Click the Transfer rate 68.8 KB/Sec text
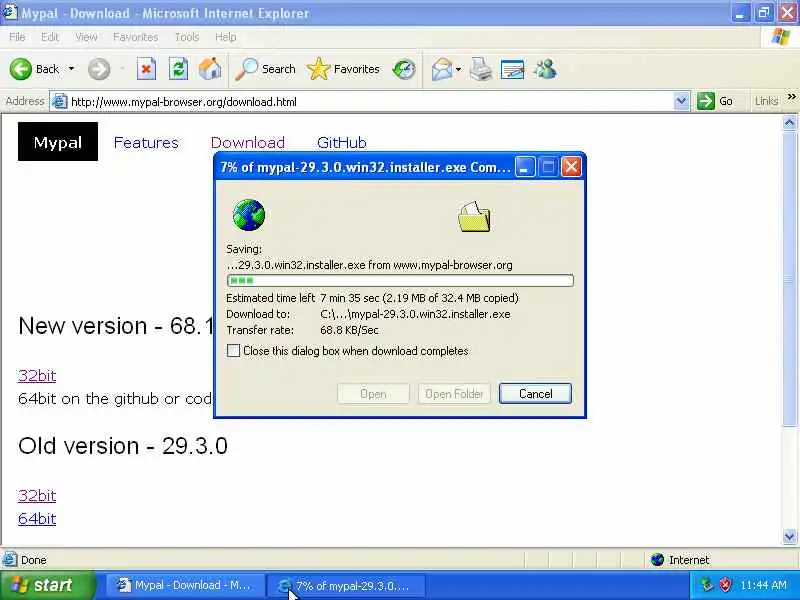 tap(349, 330)
